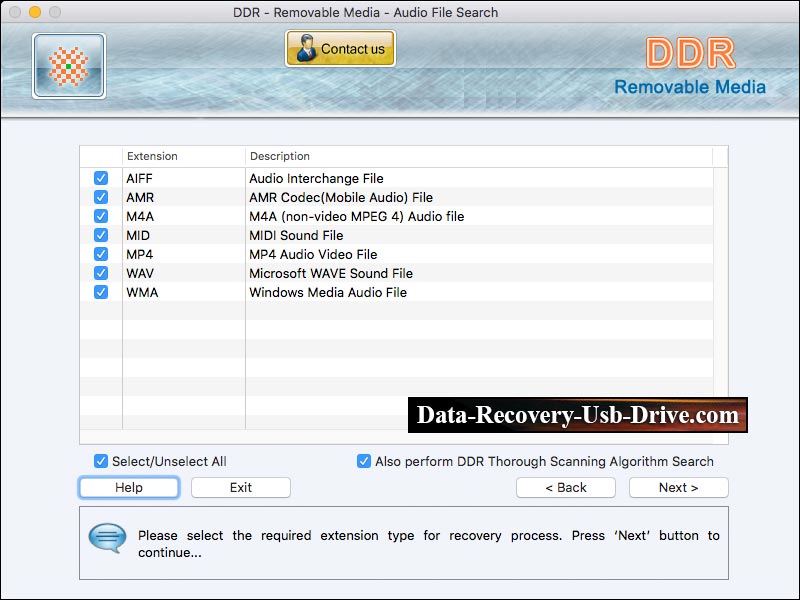The image size is (800, 600).
Task: Toggle the M4A extension checkbox
Action: click(x=100, y=216)
